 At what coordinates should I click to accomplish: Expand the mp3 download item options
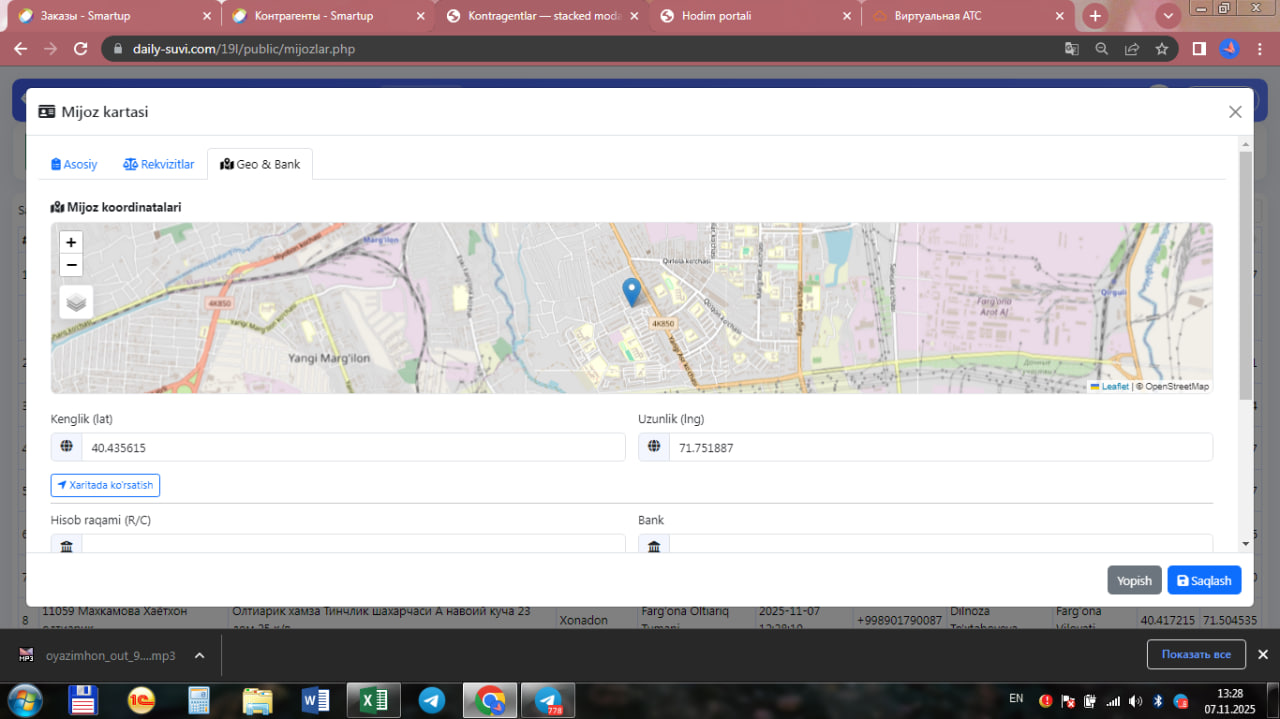pos(199,656)
